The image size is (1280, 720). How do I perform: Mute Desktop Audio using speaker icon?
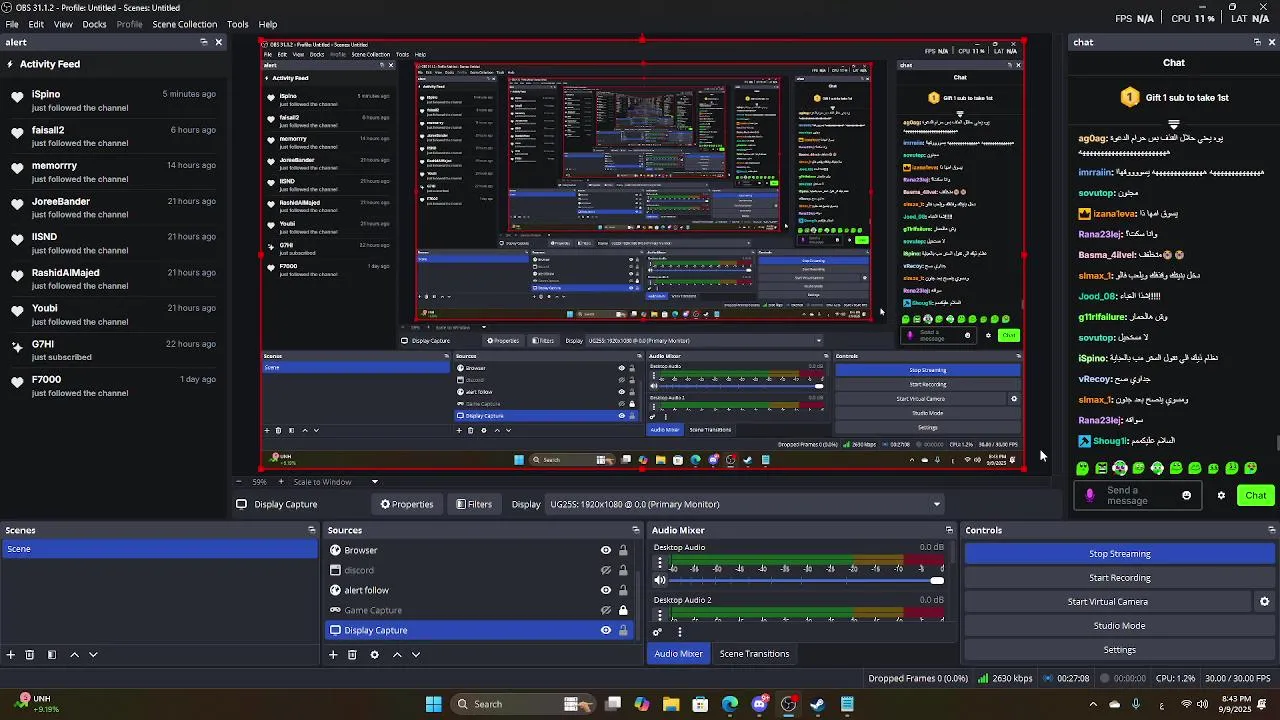(x=659, y=580)
